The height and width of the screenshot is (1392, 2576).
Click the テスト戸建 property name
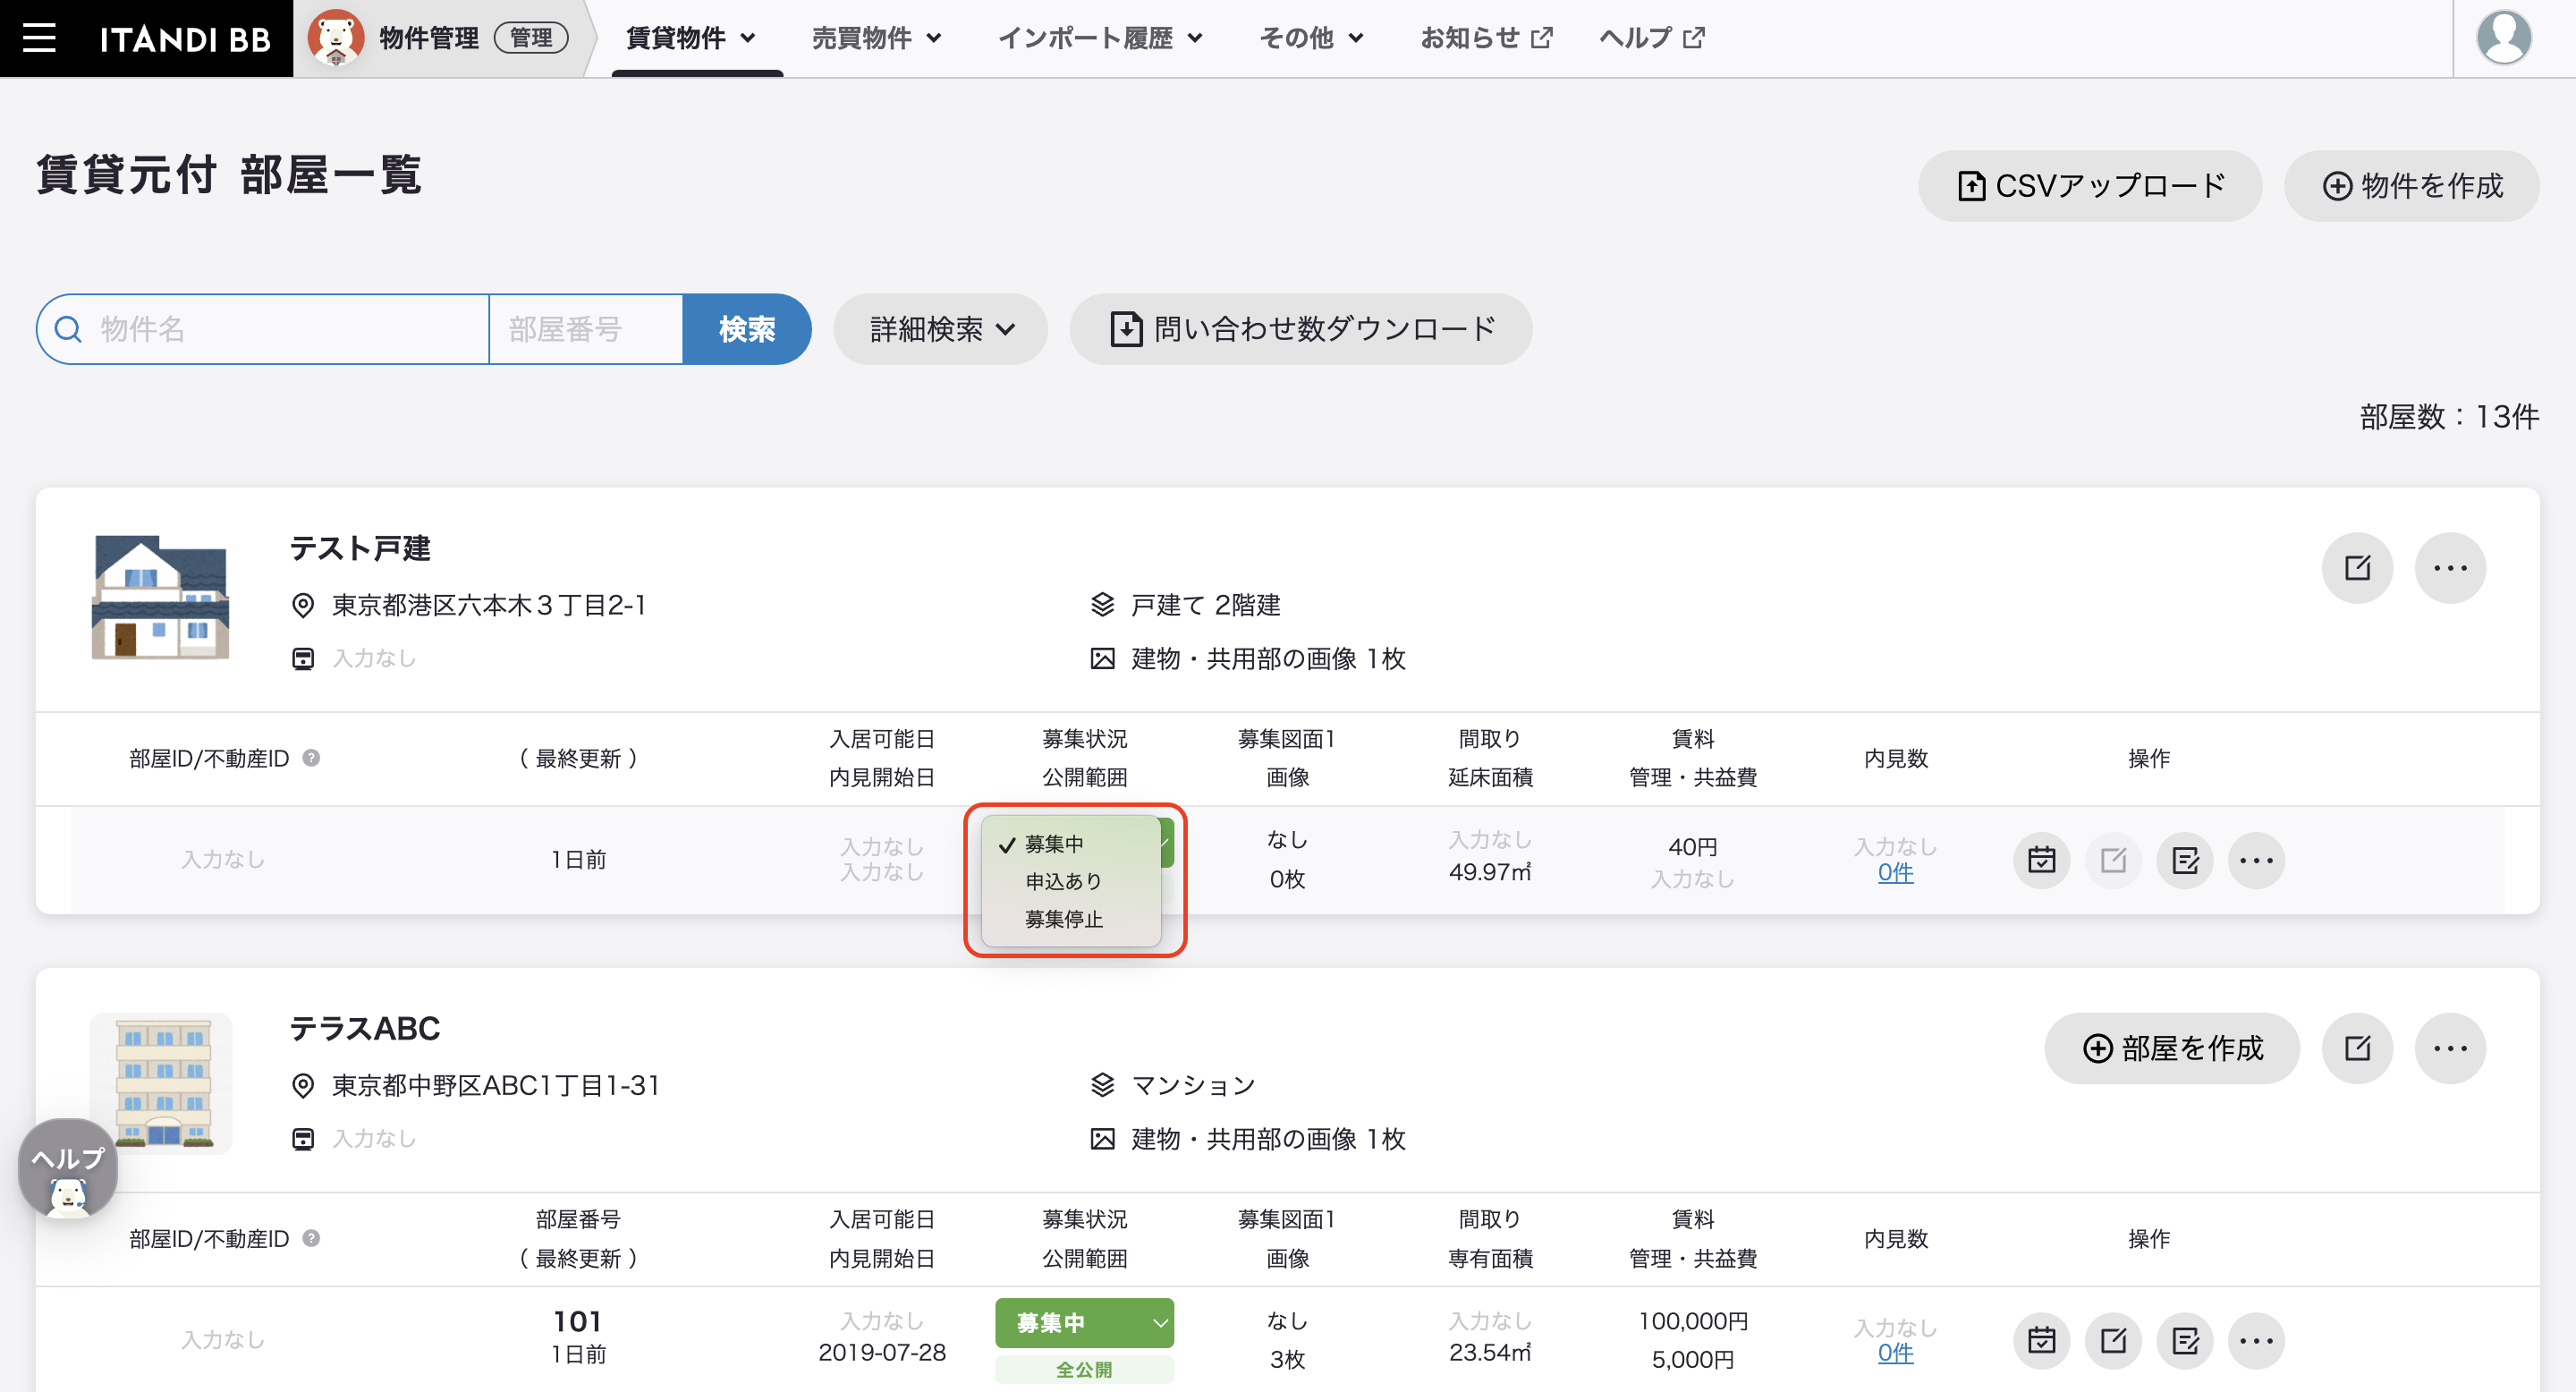tap(360, 548)
